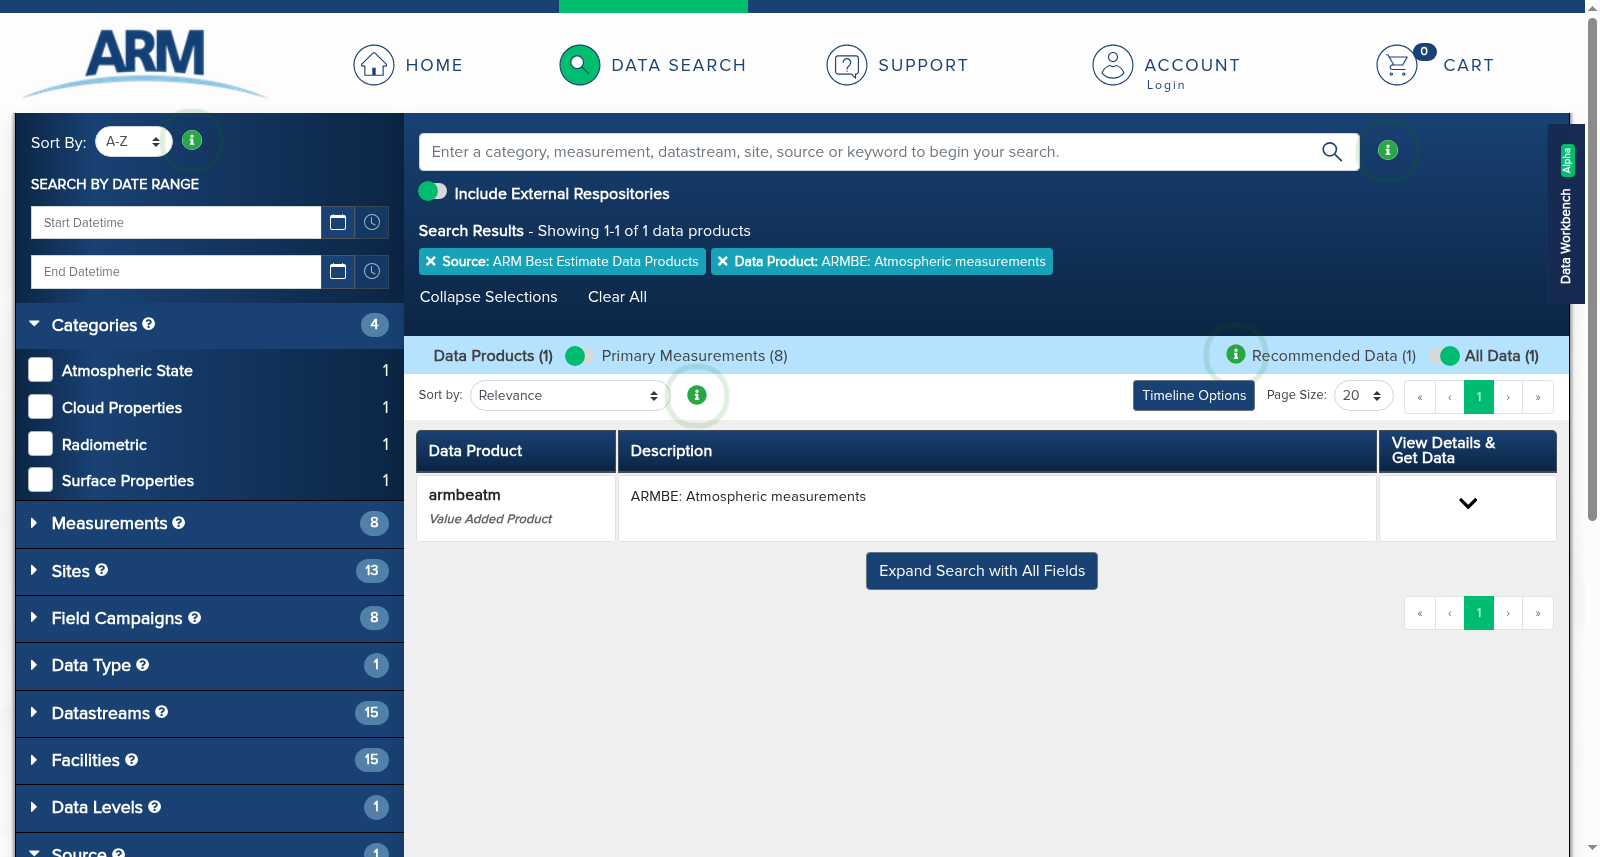The height and width of the screenshot is (857, 1600).
Task: Click the info icon beside Sort By A-Z
Action: pos(193,140)
